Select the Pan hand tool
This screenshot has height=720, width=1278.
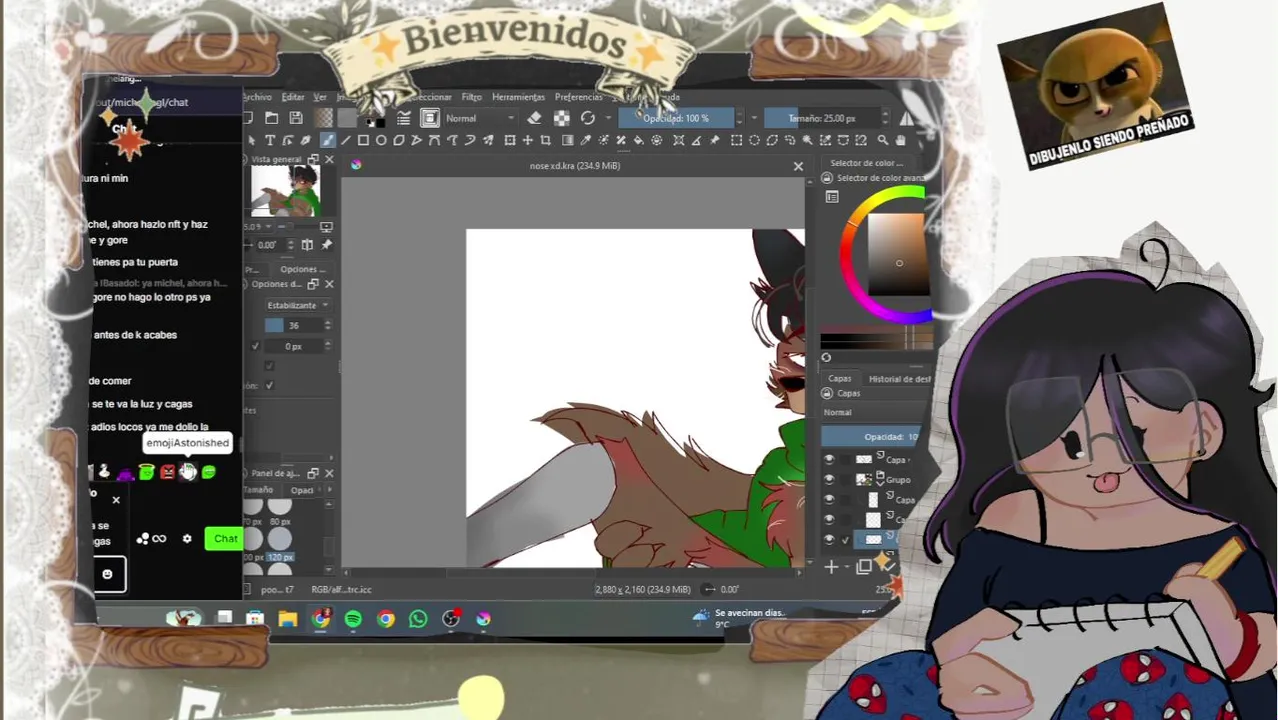point(901,141)
